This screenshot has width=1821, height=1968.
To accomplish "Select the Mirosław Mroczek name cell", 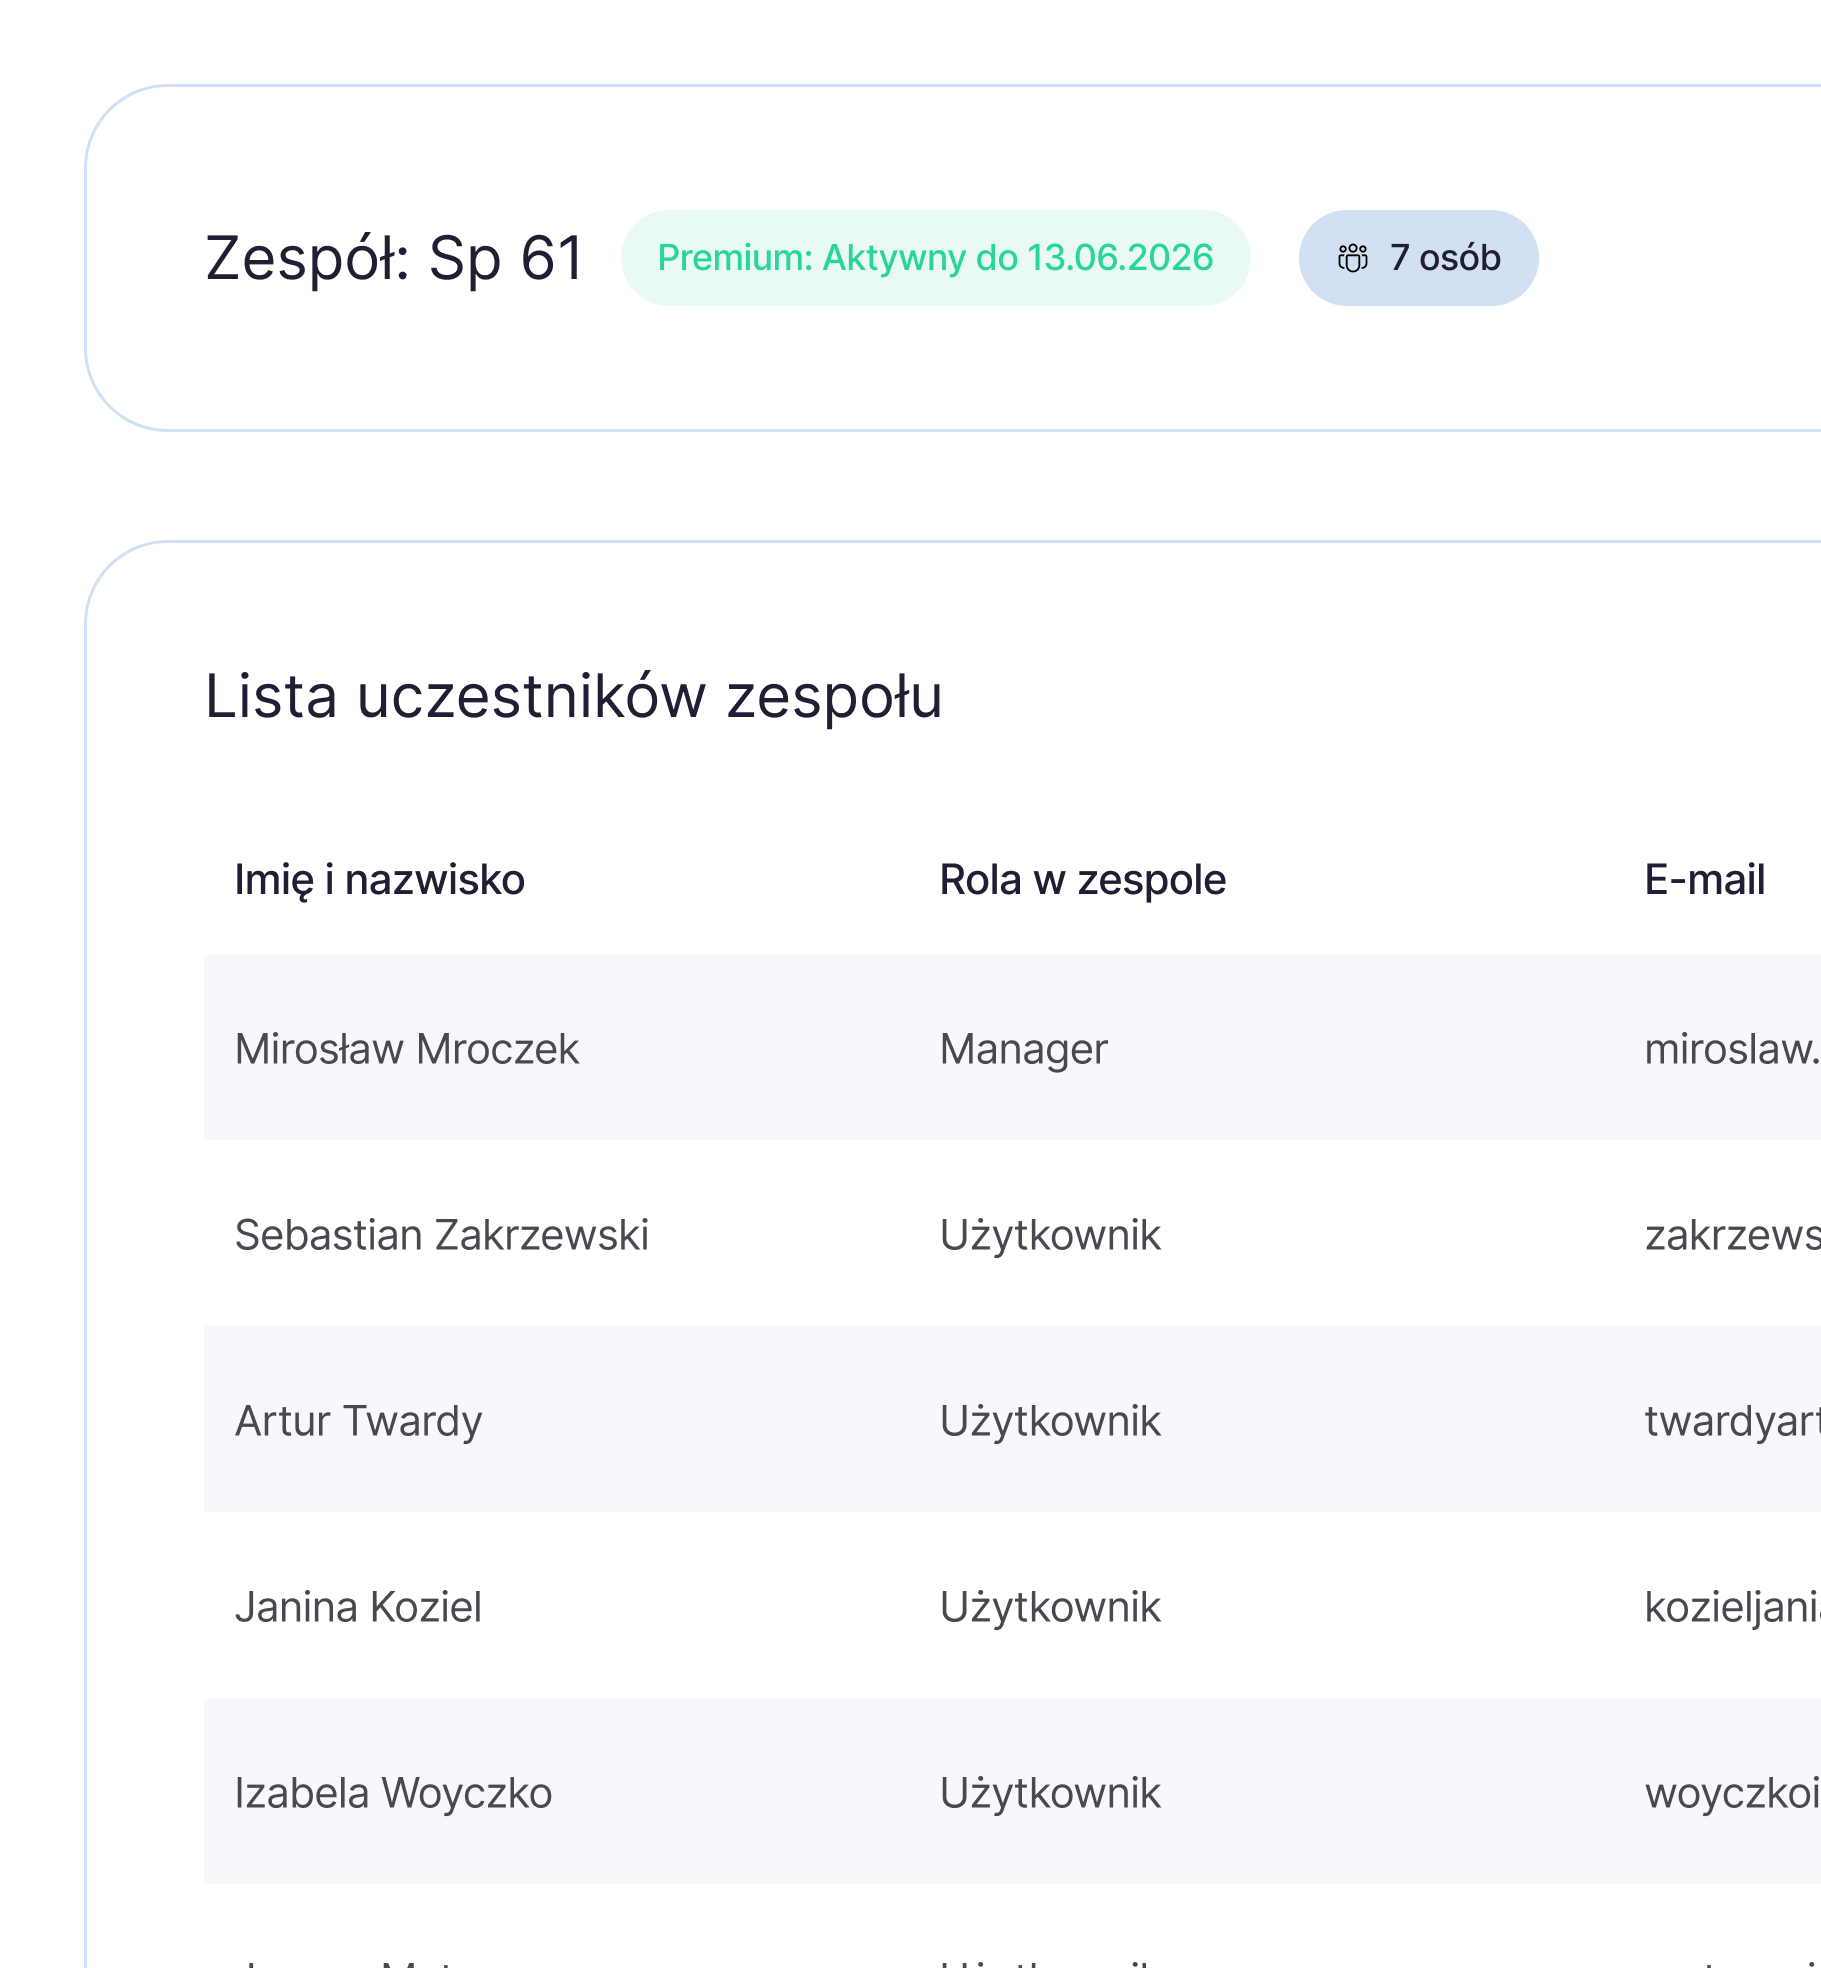I will tap(407, 1049).
